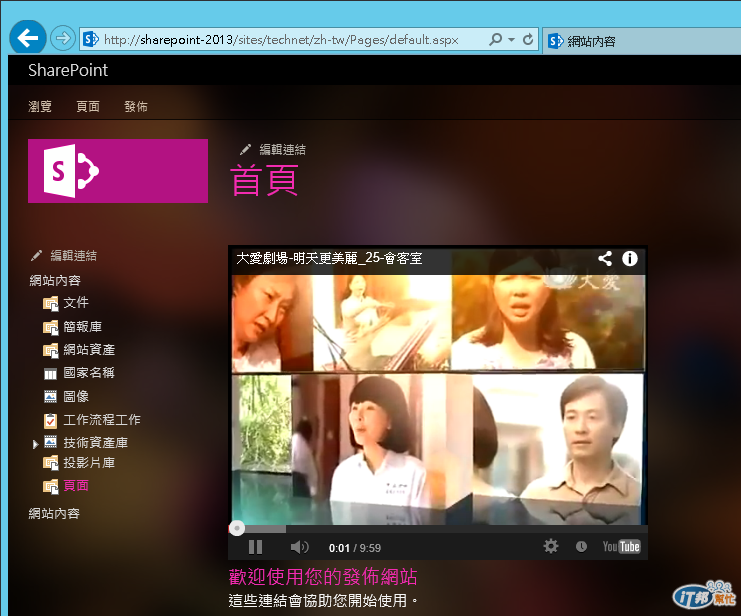Click pencil icon in left navigation

(x=36, y=256)
